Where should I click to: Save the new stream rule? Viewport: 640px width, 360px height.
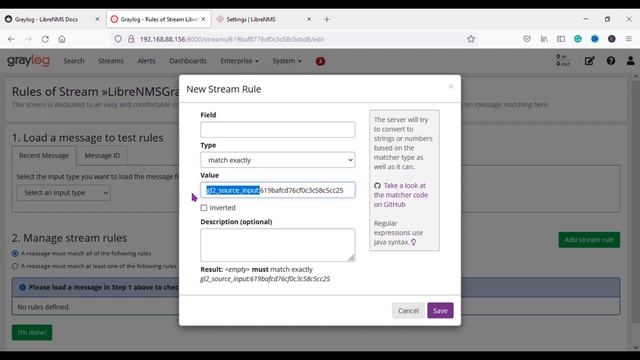coord(440,311)
